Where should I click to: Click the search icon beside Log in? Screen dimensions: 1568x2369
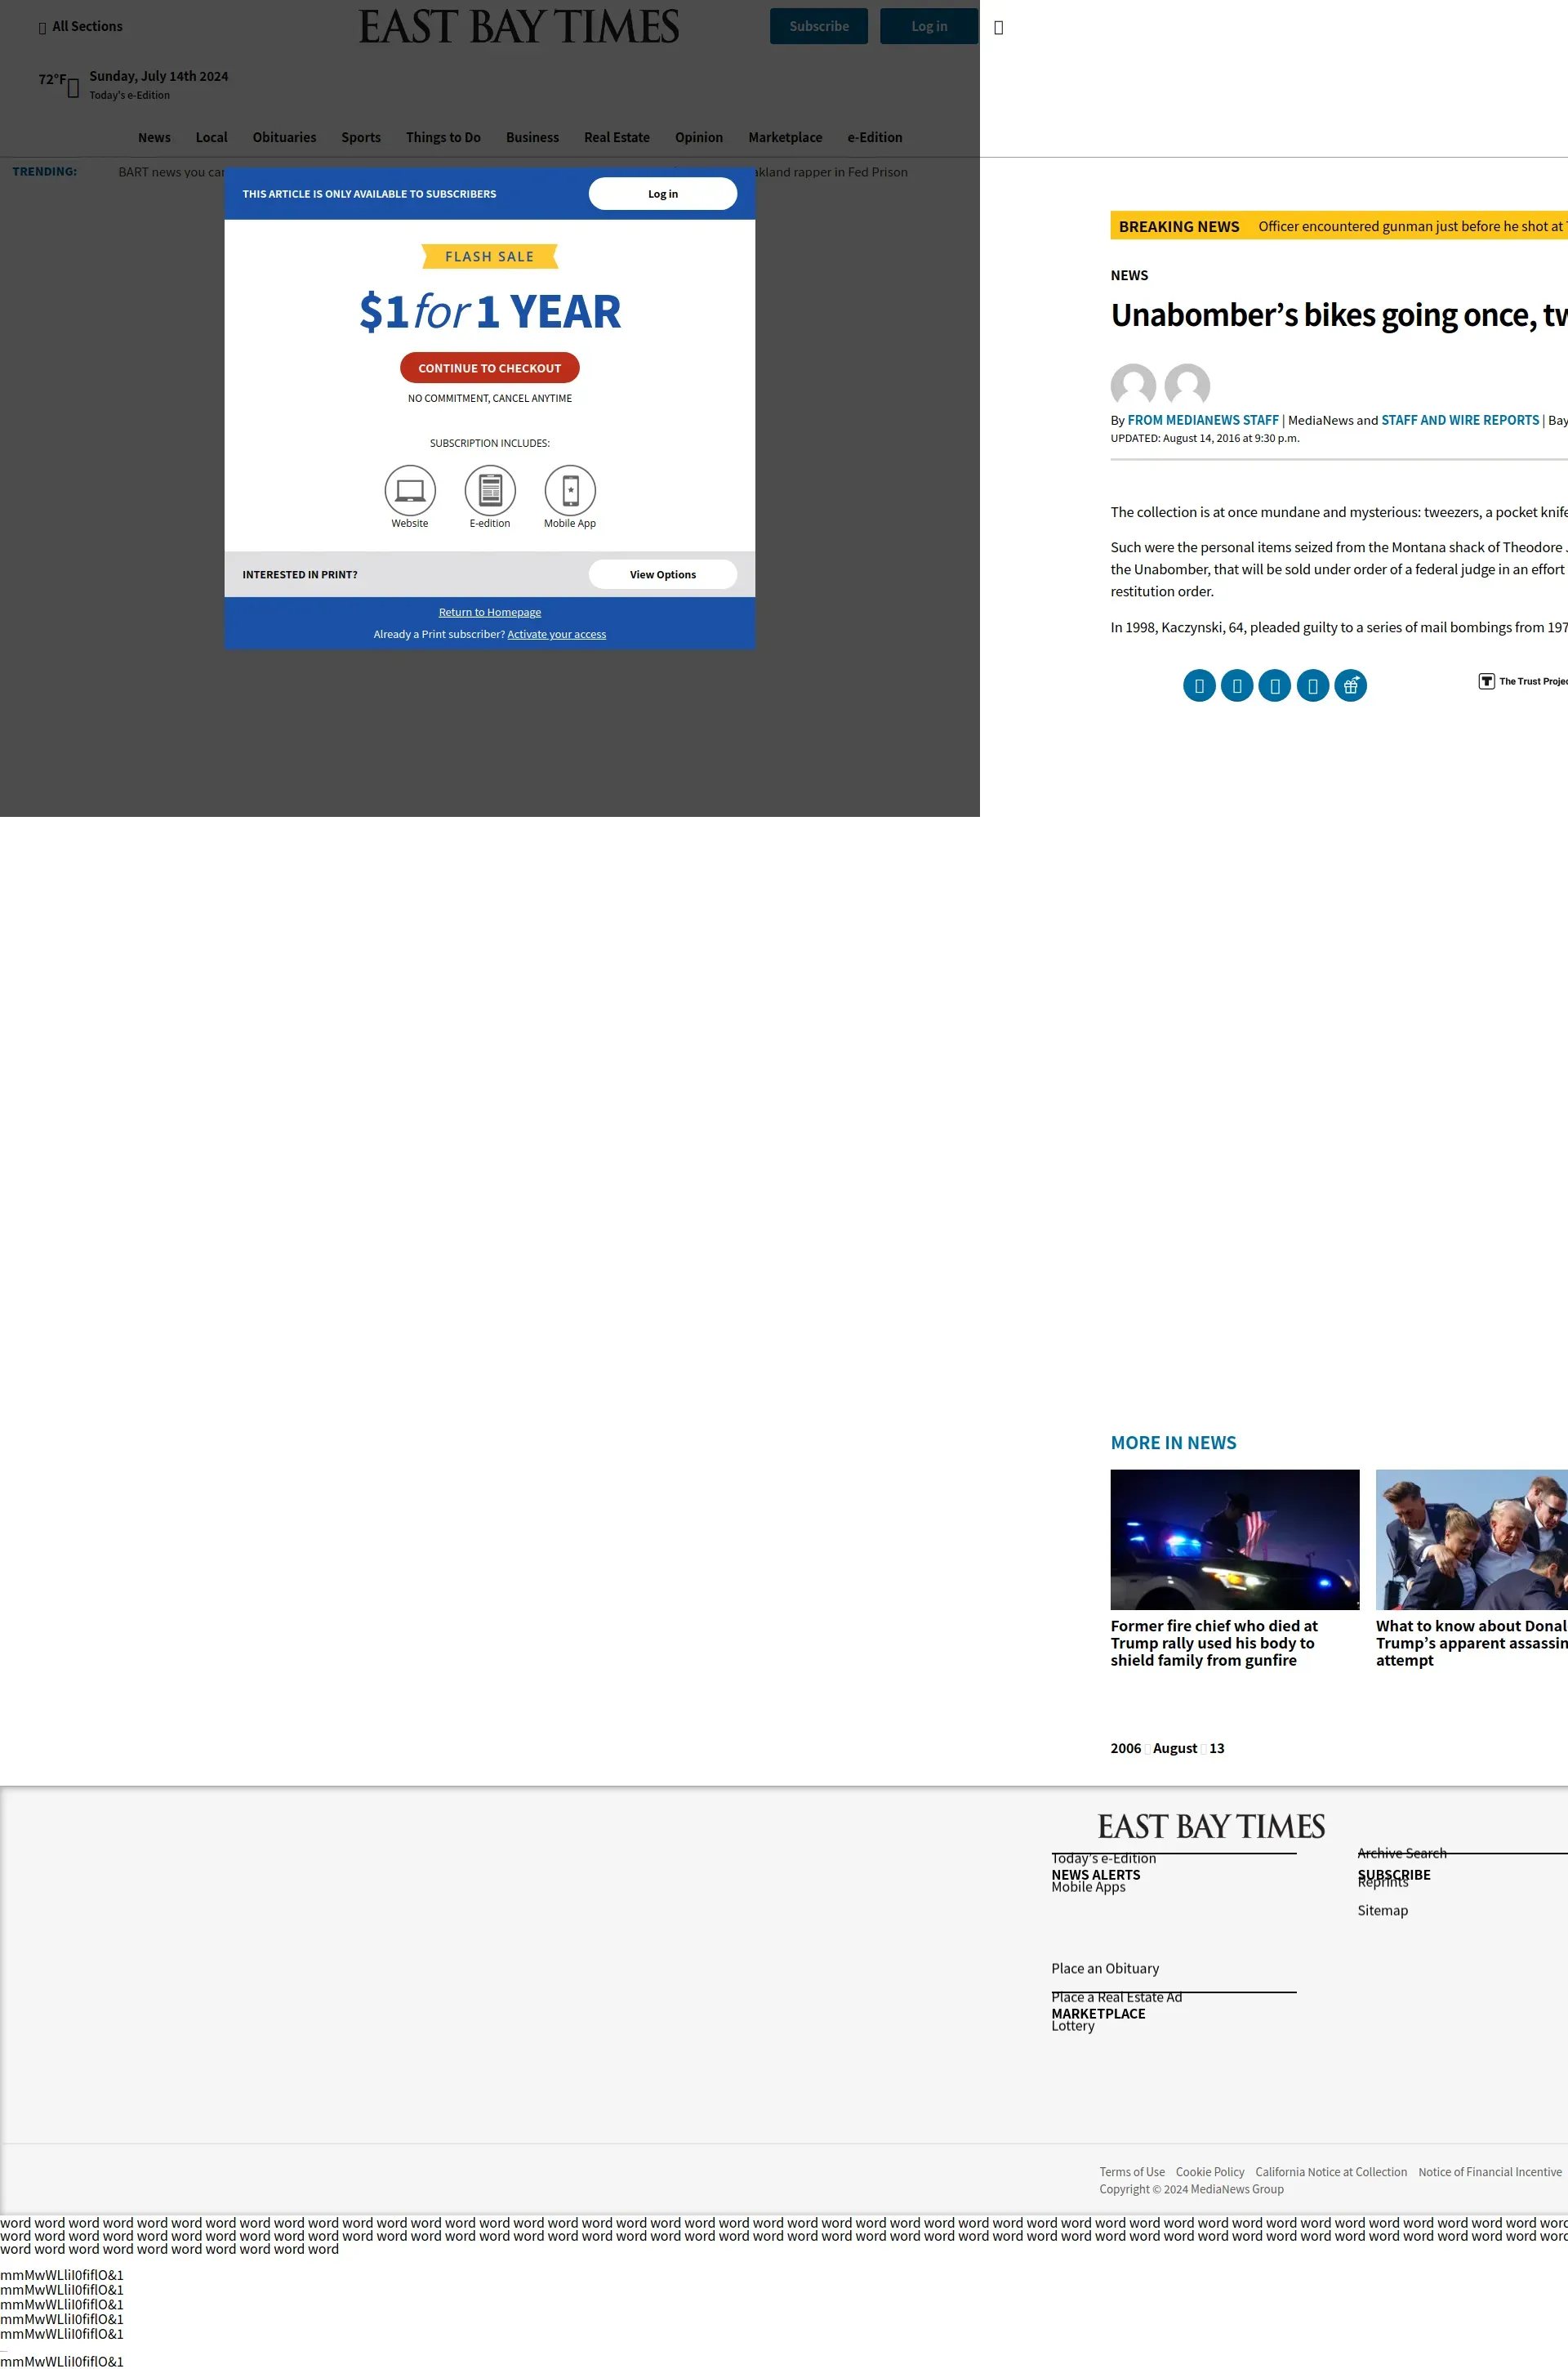(998, 27)
